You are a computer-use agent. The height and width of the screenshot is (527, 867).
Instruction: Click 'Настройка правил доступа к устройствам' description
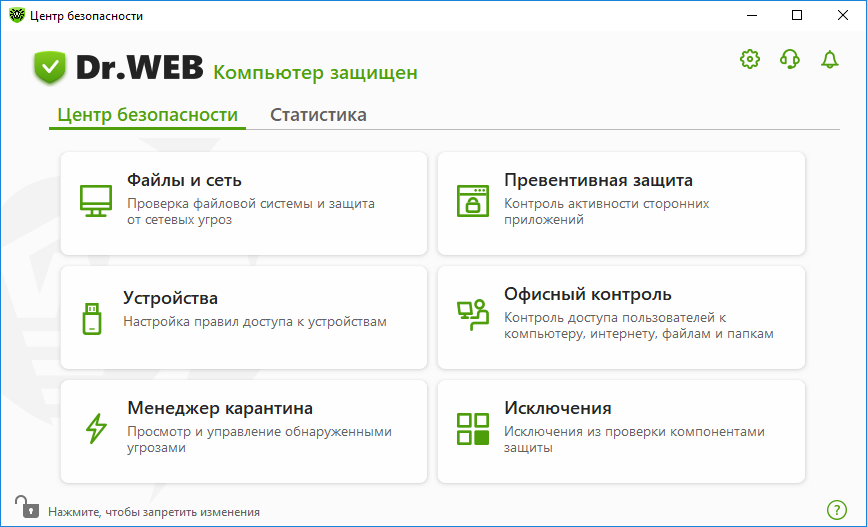pyautogui.click(x=255, y=322)
